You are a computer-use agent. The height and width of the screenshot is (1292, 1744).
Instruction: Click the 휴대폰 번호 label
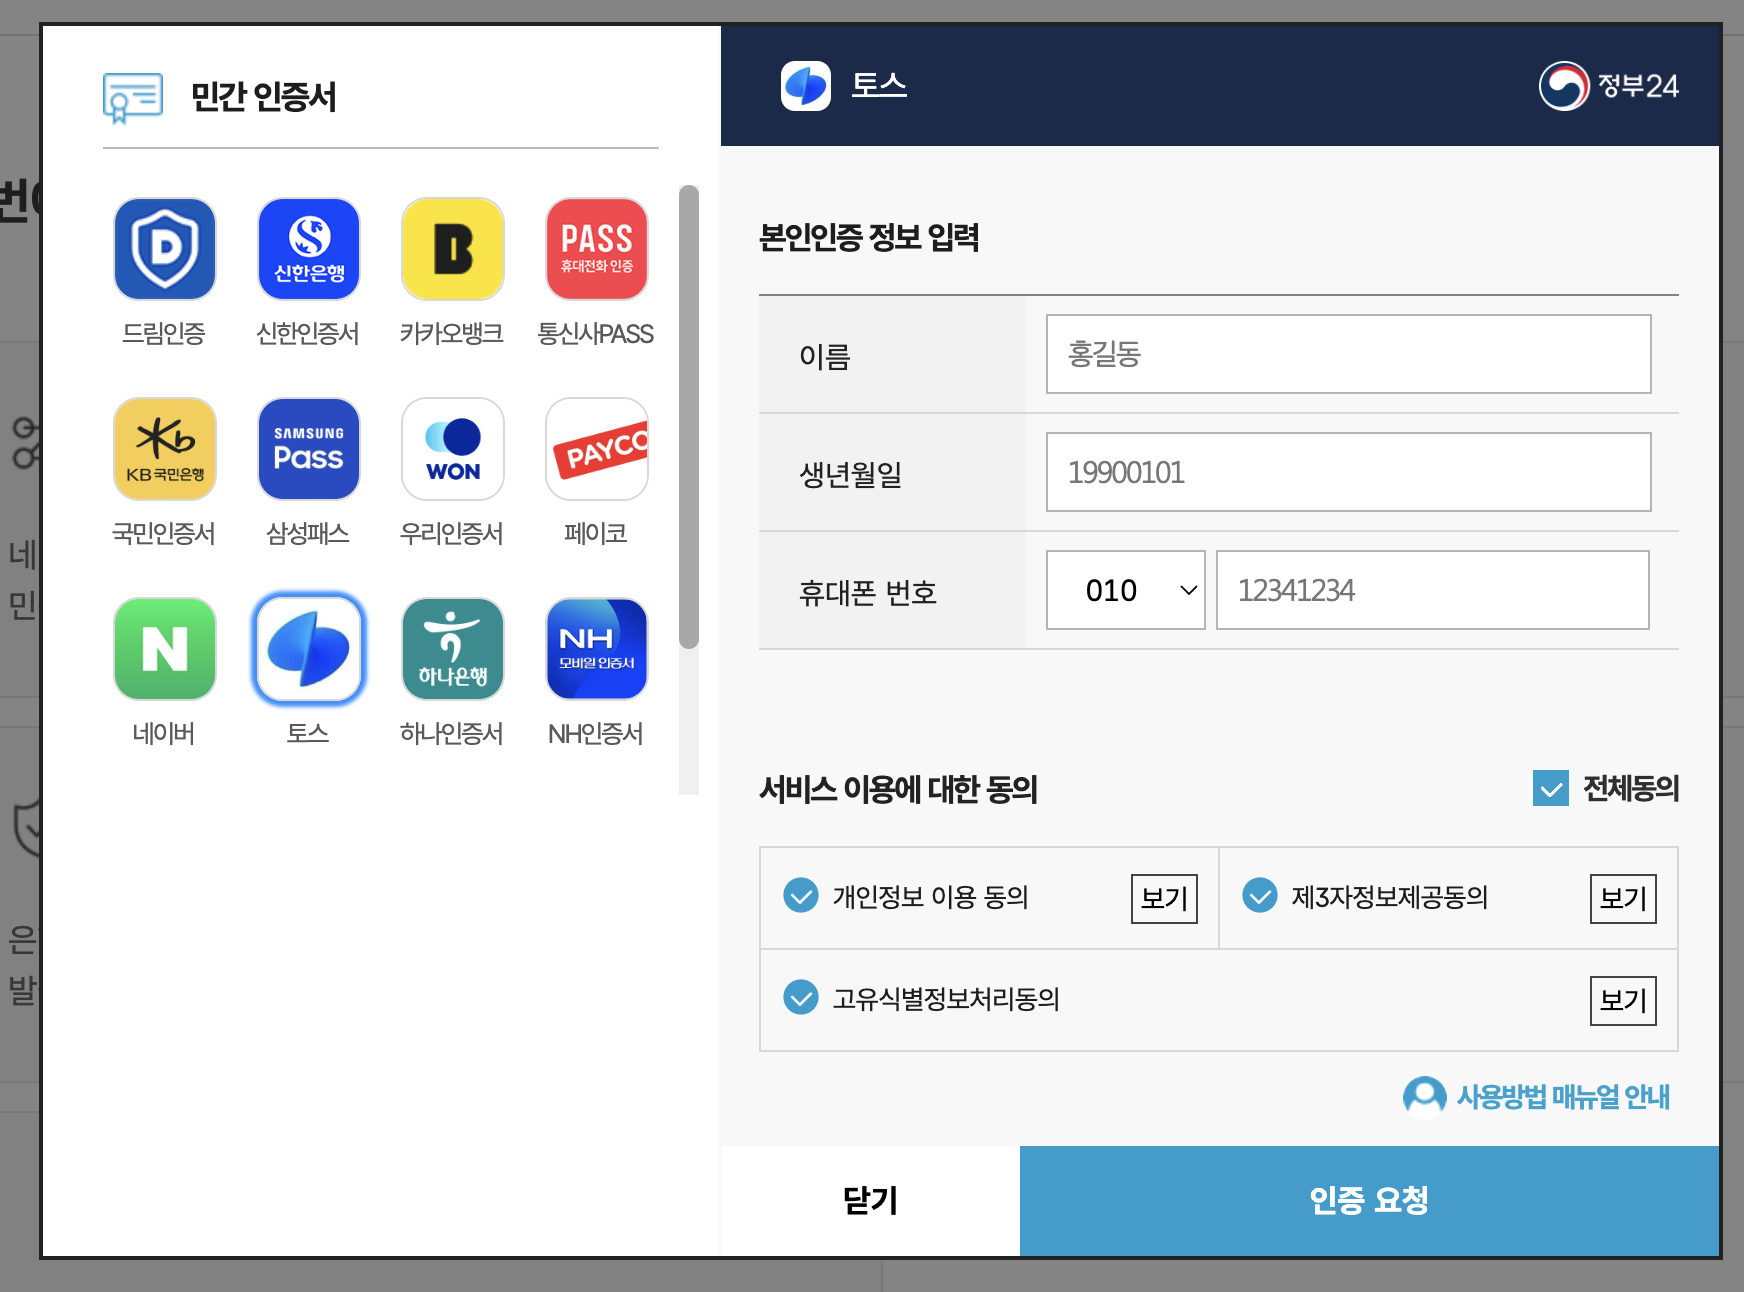[x=868, y=592]
